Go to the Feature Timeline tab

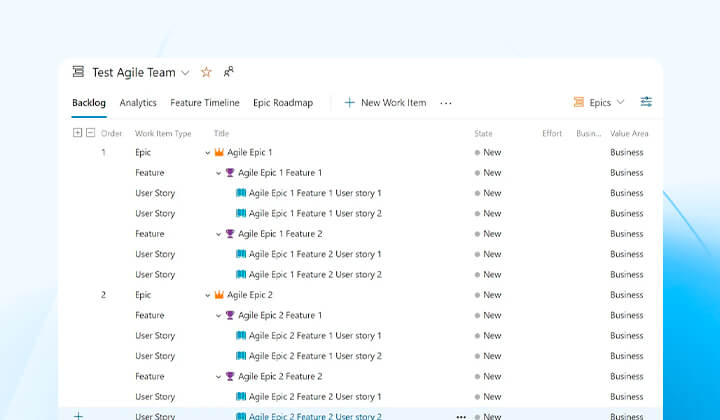205,103
